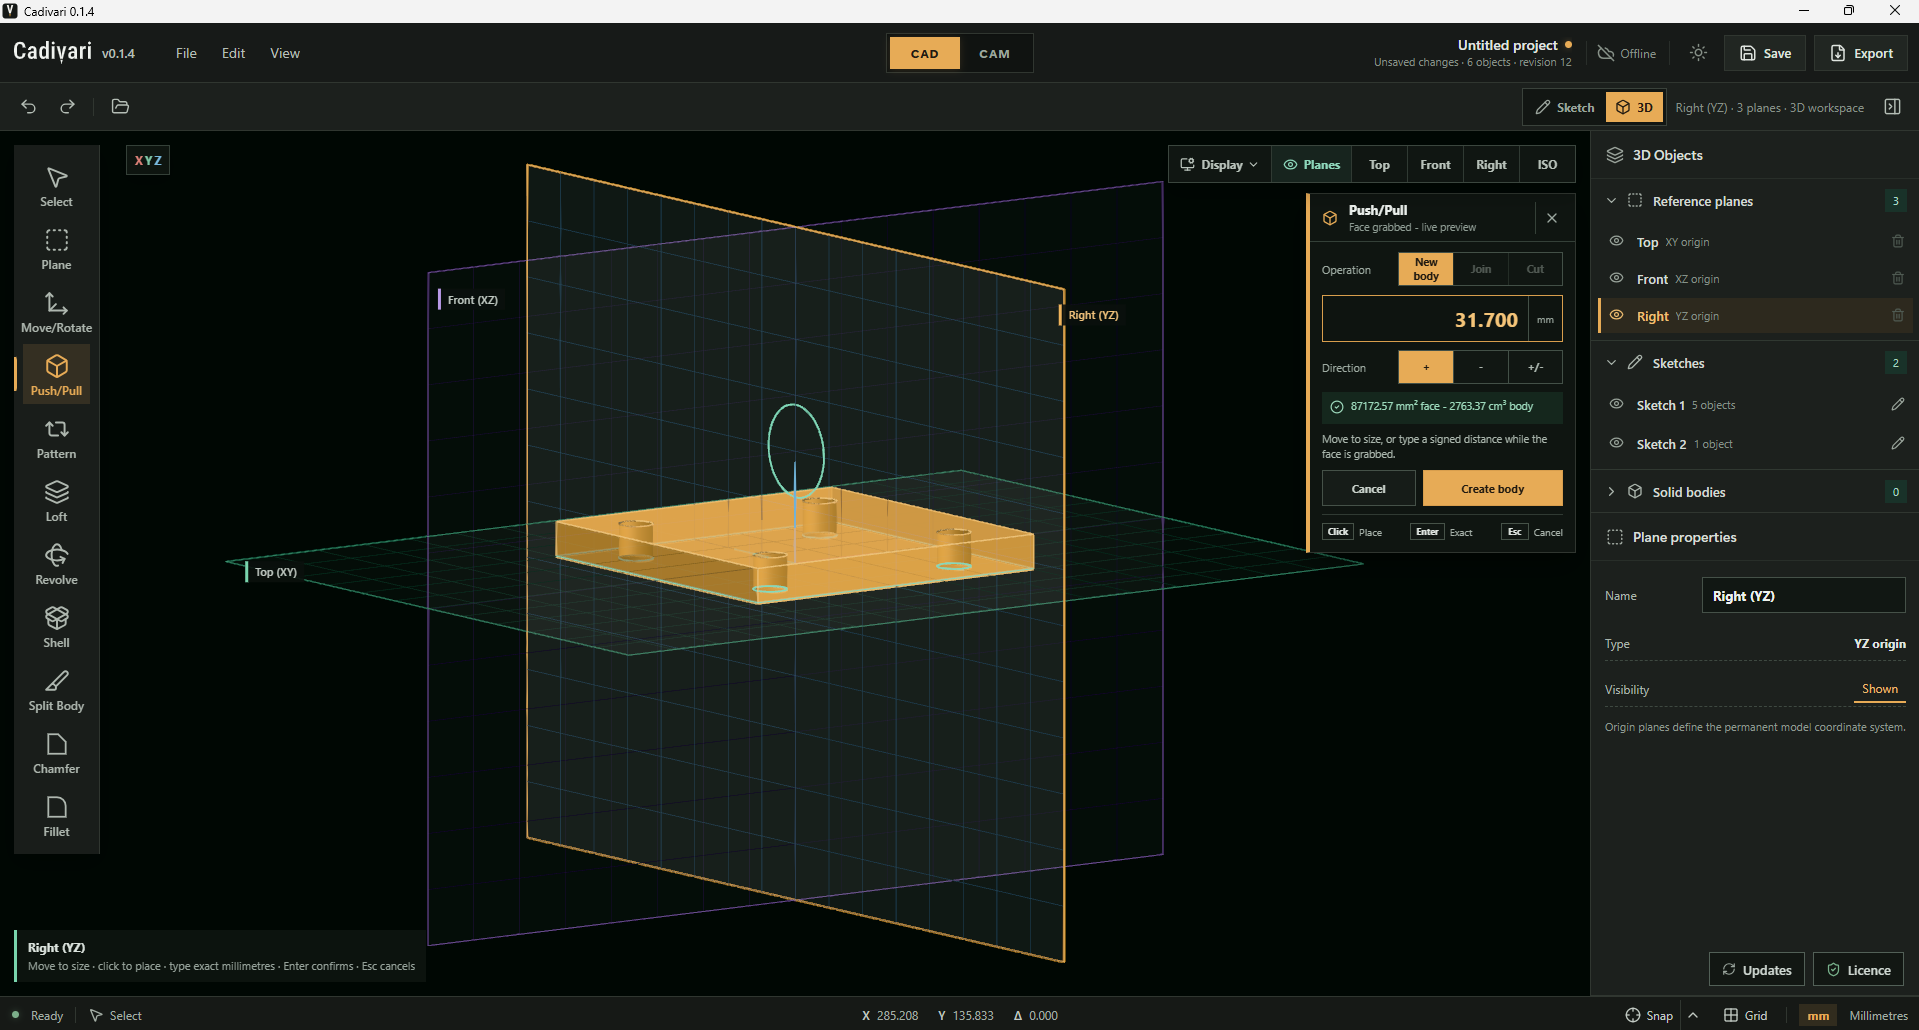Open project folder icon

[x=120, y=107]
